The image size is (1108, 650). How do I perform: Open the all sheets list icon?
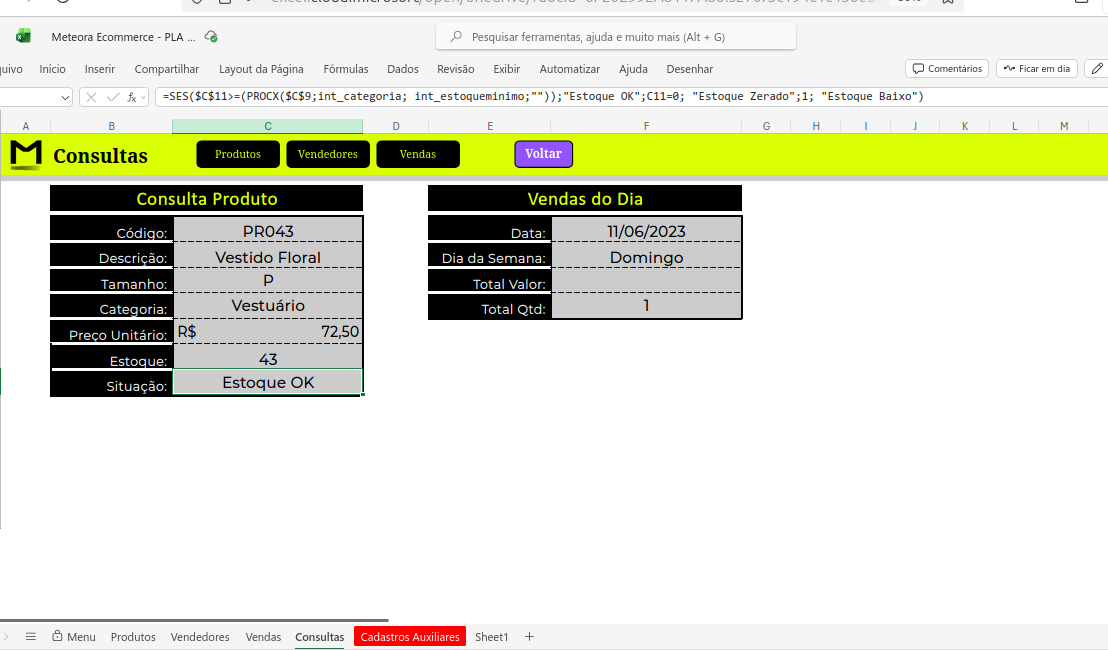point(30,637)
